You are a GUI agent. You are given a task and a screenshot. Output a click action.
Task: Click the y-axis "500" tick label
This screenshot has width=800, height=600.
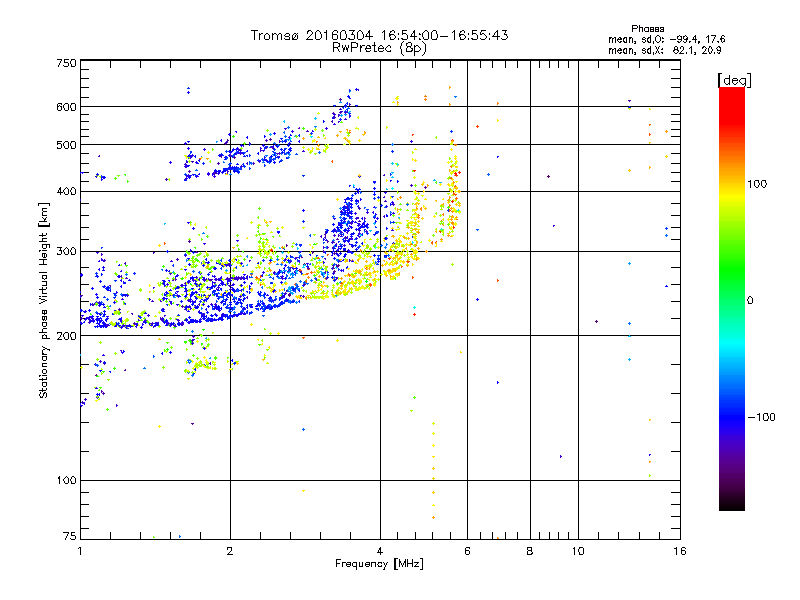click(x=66, y=145)
